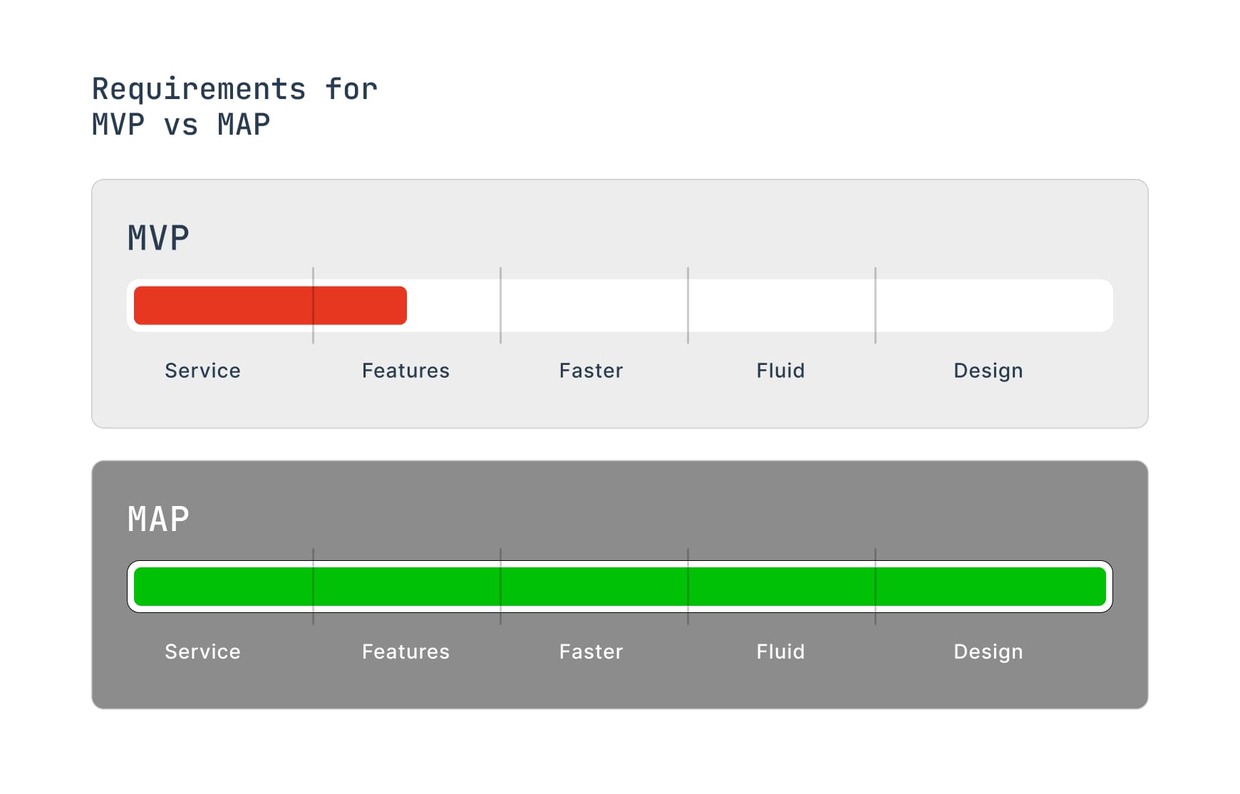Select the Faster label in MAP panel

click(x=591, y=652)
